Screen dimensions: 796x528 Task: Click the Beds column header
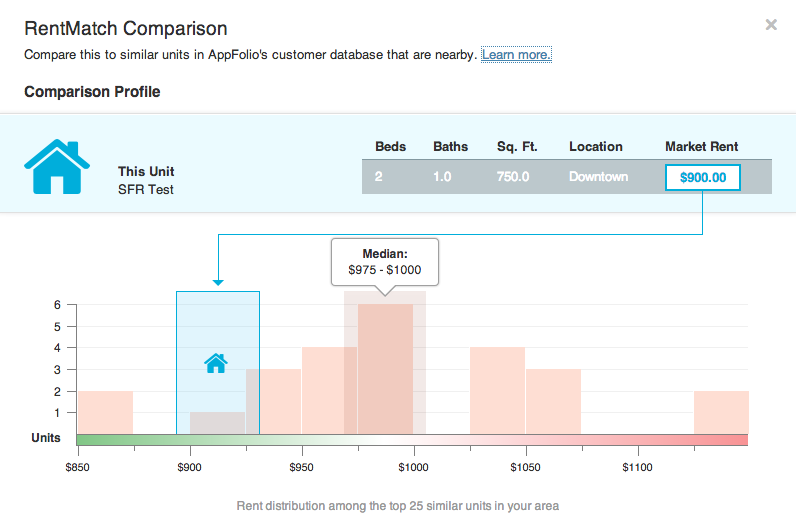(390, 147)
